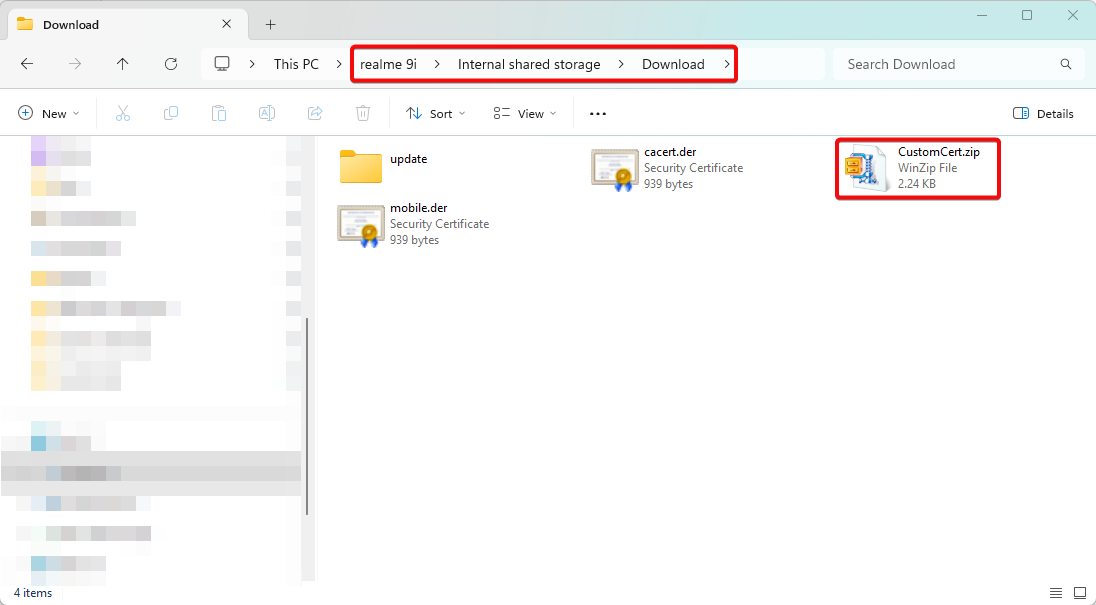Click the Delete trash icon
Viewport: 1096px width, 605px height.
tap(363, 114)
